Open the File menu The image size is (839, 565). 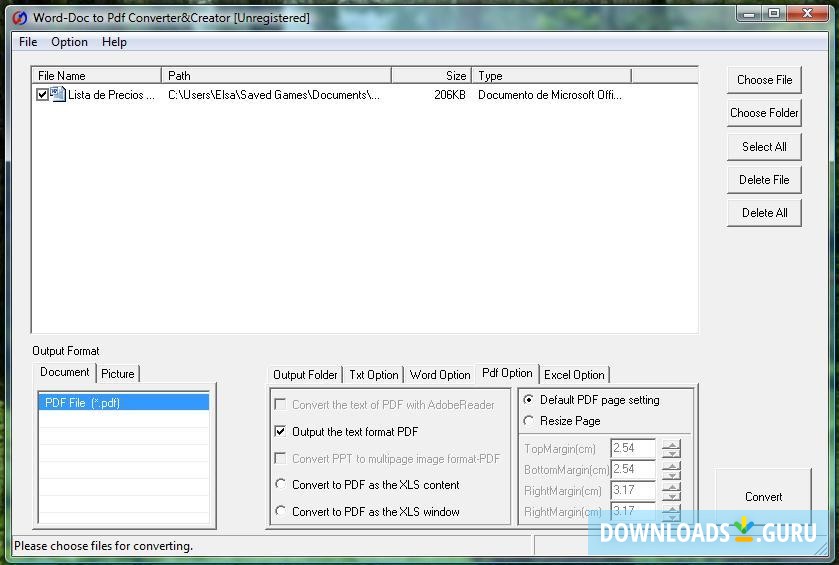28,42
